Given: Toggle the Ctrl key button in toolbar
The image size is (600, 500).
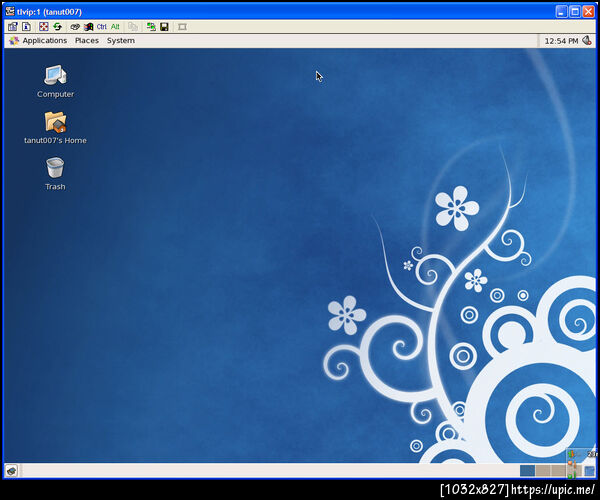Looking at the screenshot, I should tap(102, 27).
